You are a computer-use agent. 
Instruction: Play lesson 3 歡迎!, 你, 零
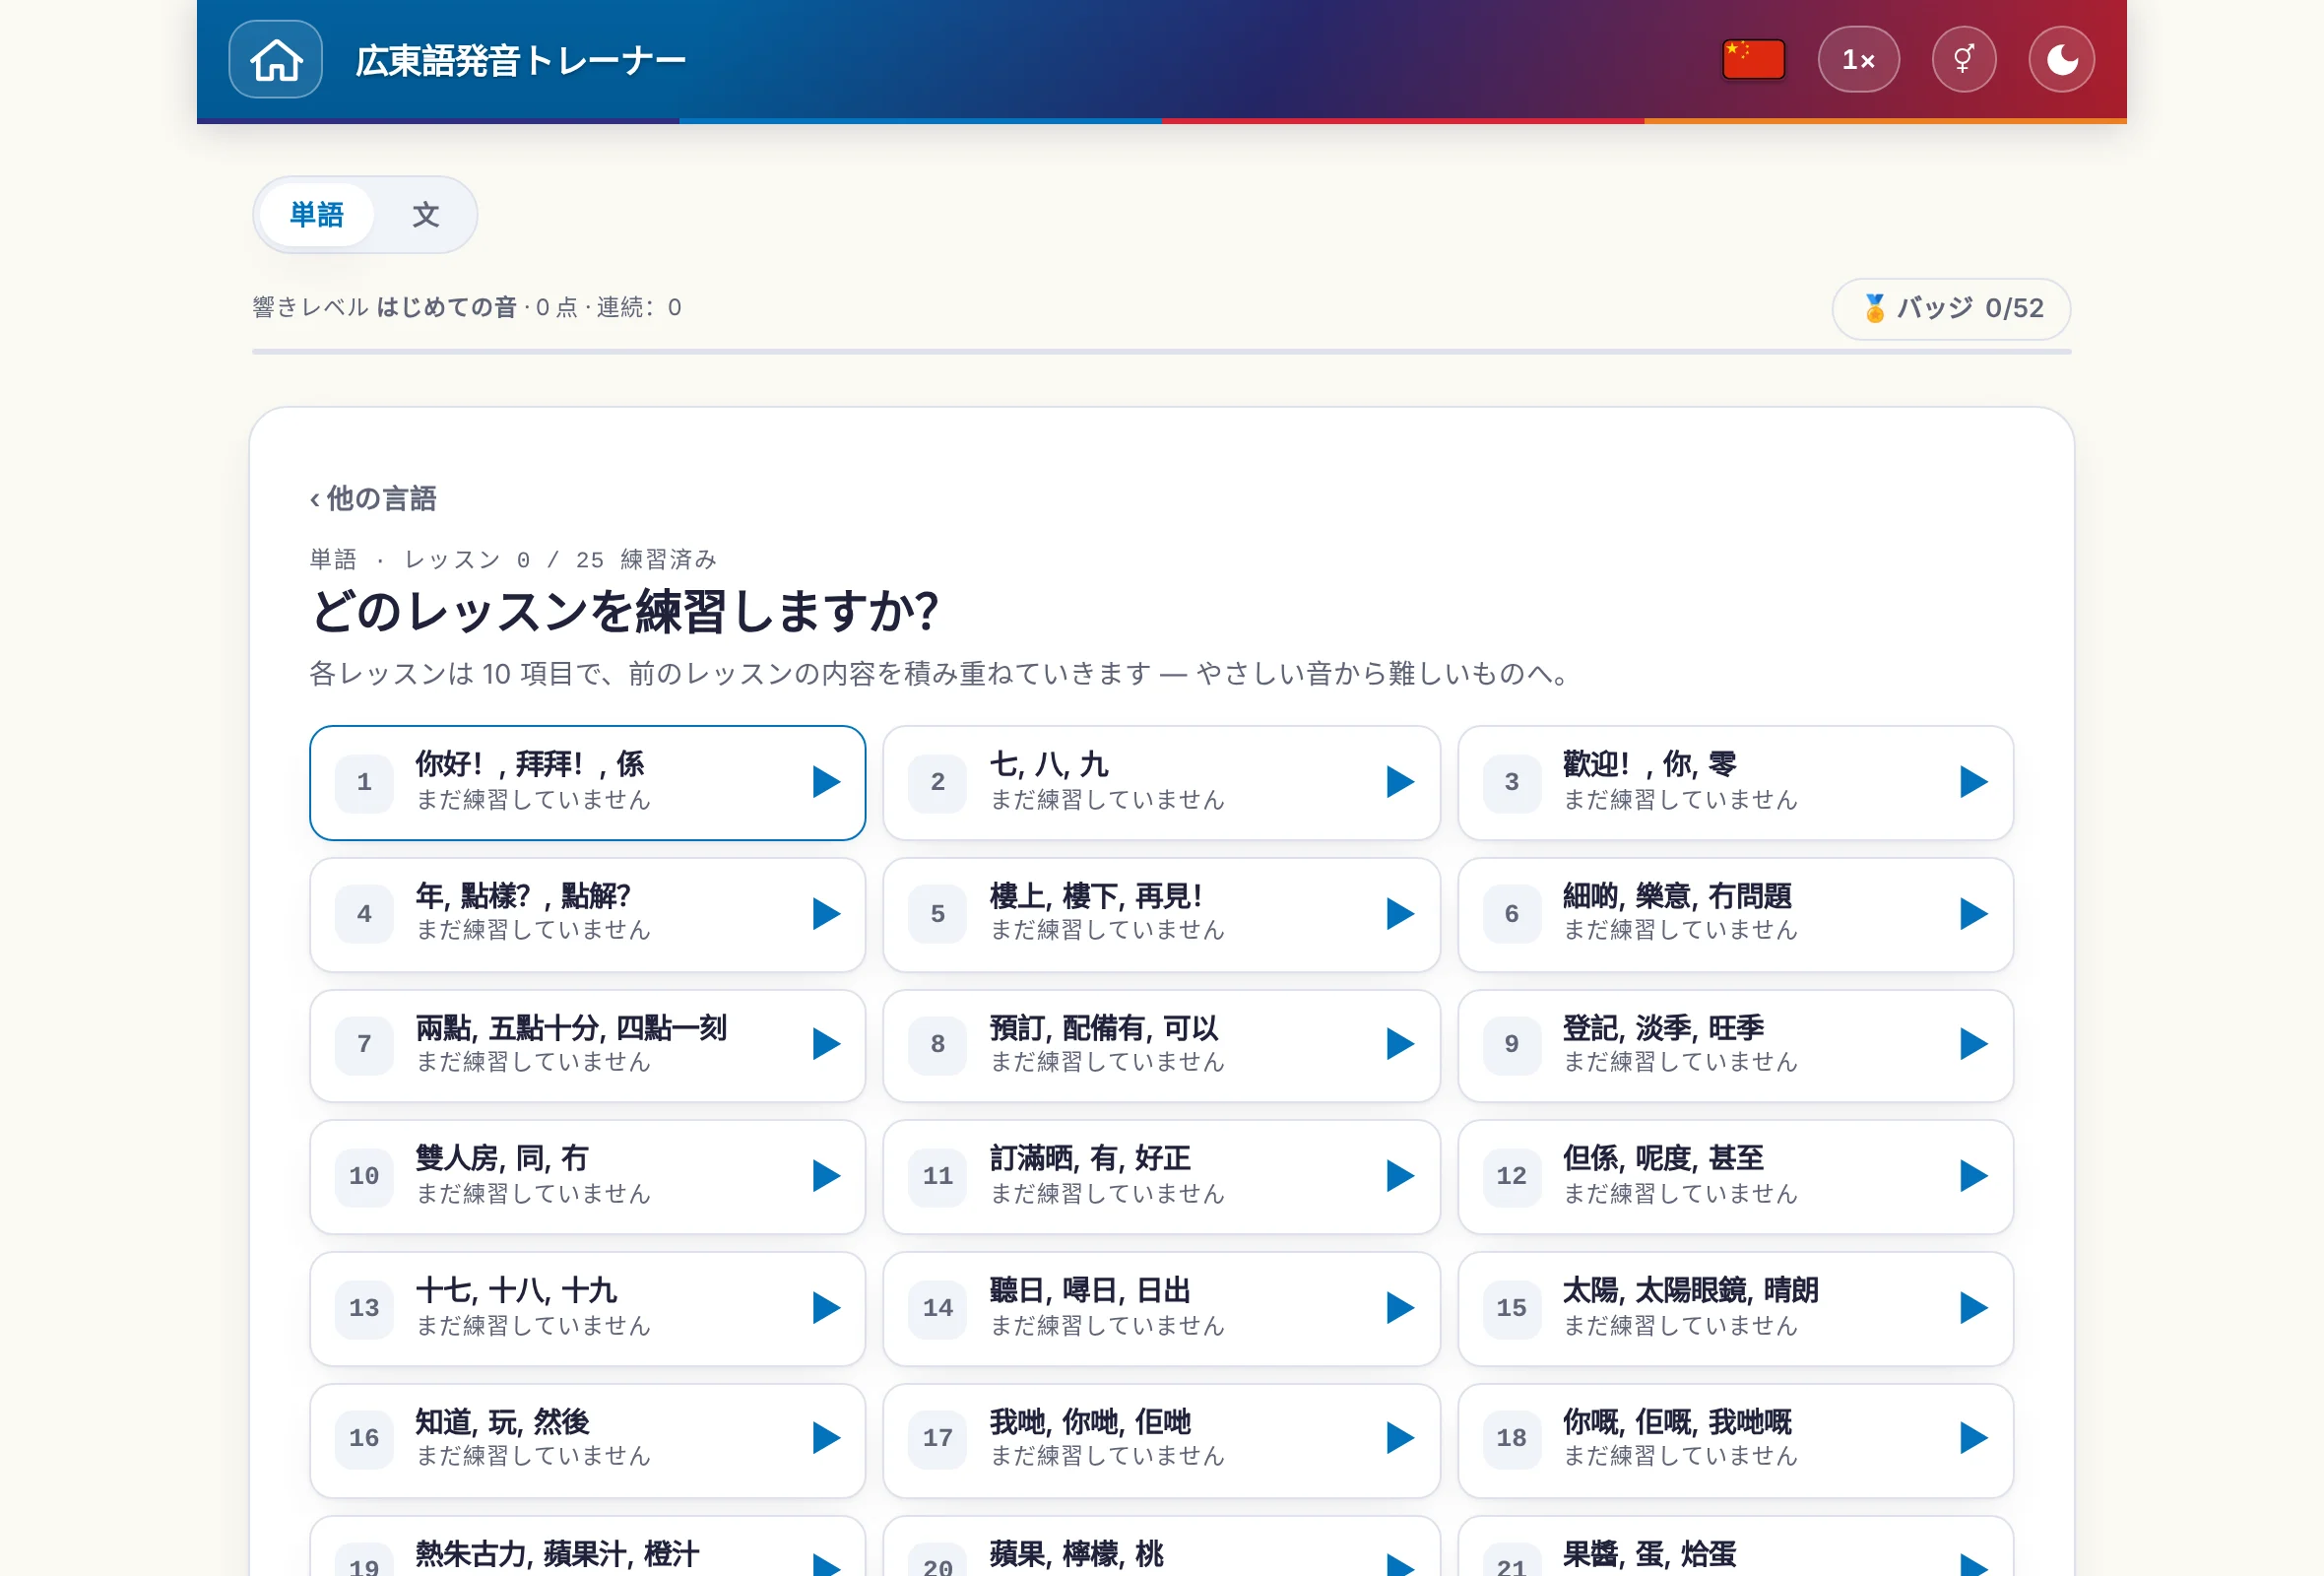pyautogui.click(x=1973, y=782)
